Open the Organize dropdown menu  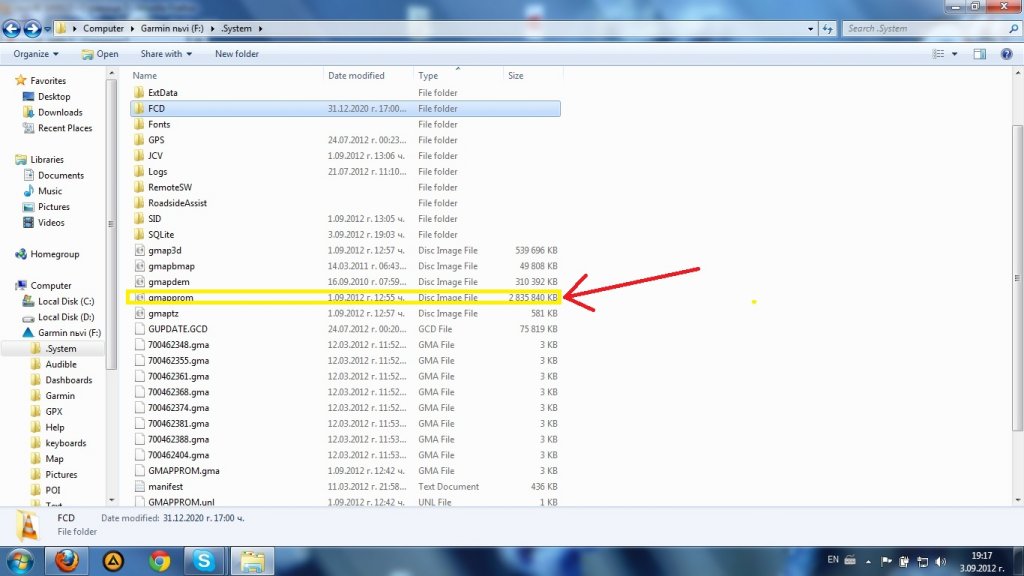[36, 54]
